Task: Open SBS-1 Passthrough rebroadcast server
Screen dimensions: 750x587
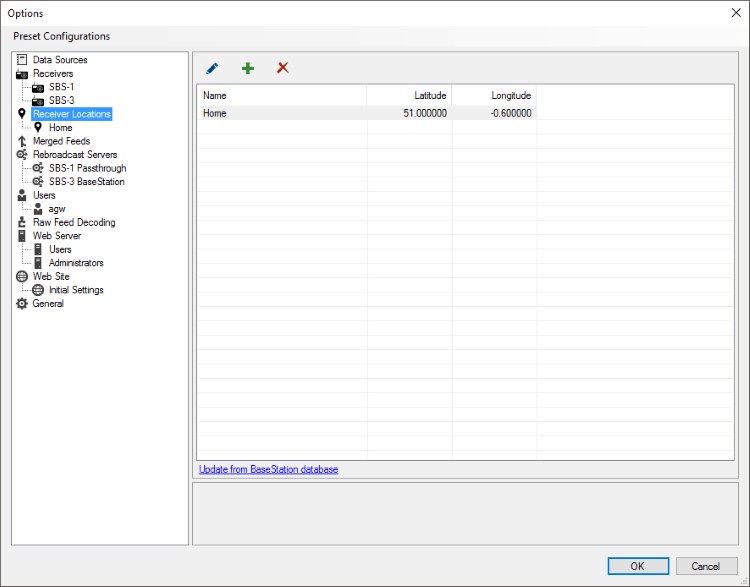Action: point(87,169)
